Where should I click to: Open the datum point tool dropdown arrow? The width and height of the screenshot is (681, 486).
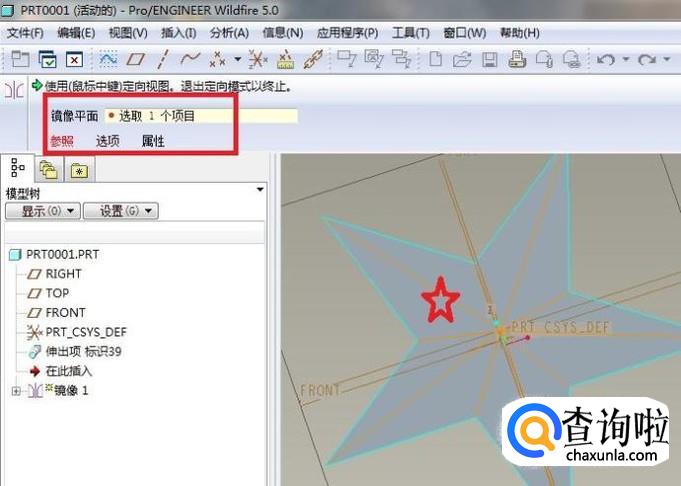(x=238, y=59)
